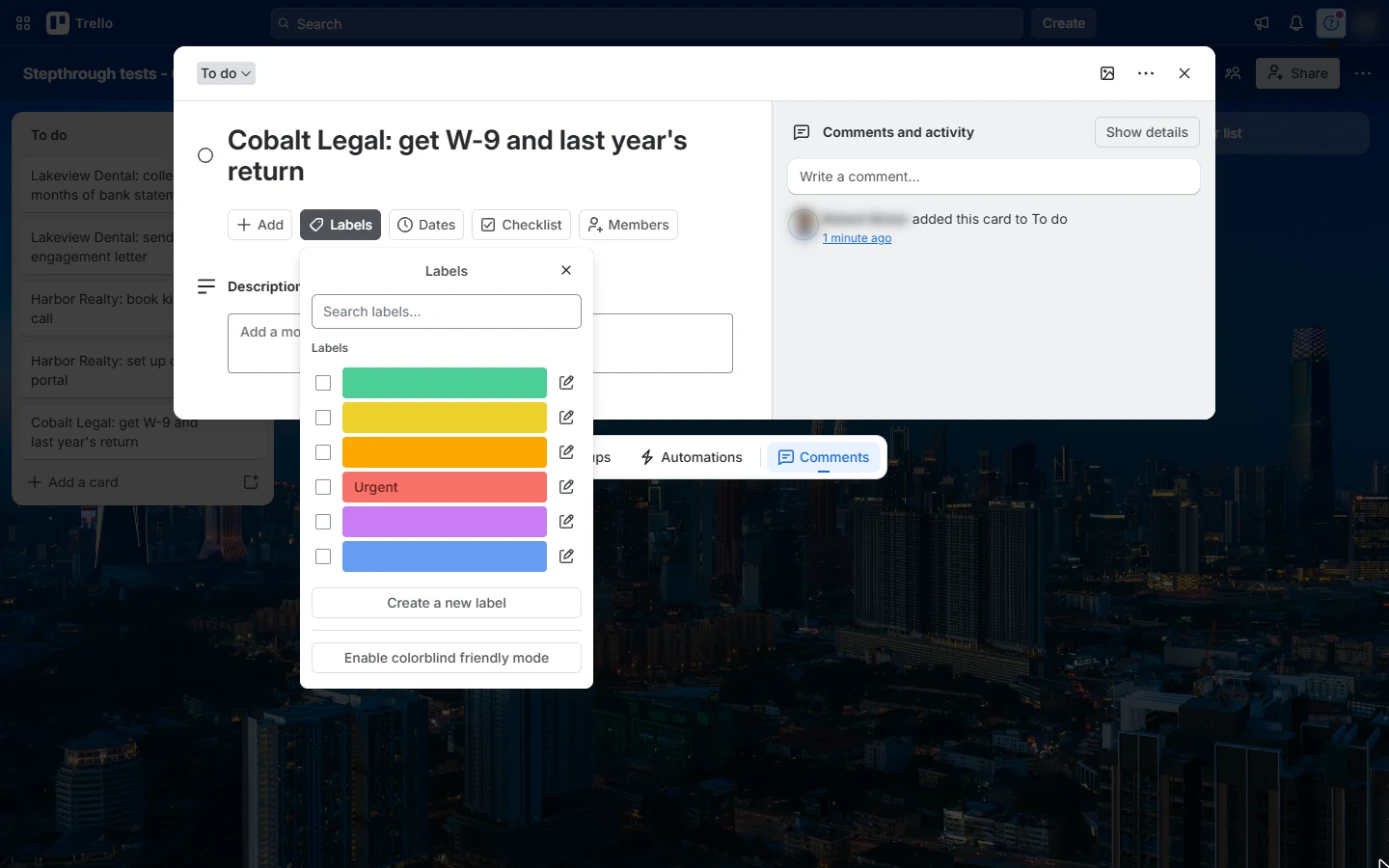Close the Labels popover

566,270
